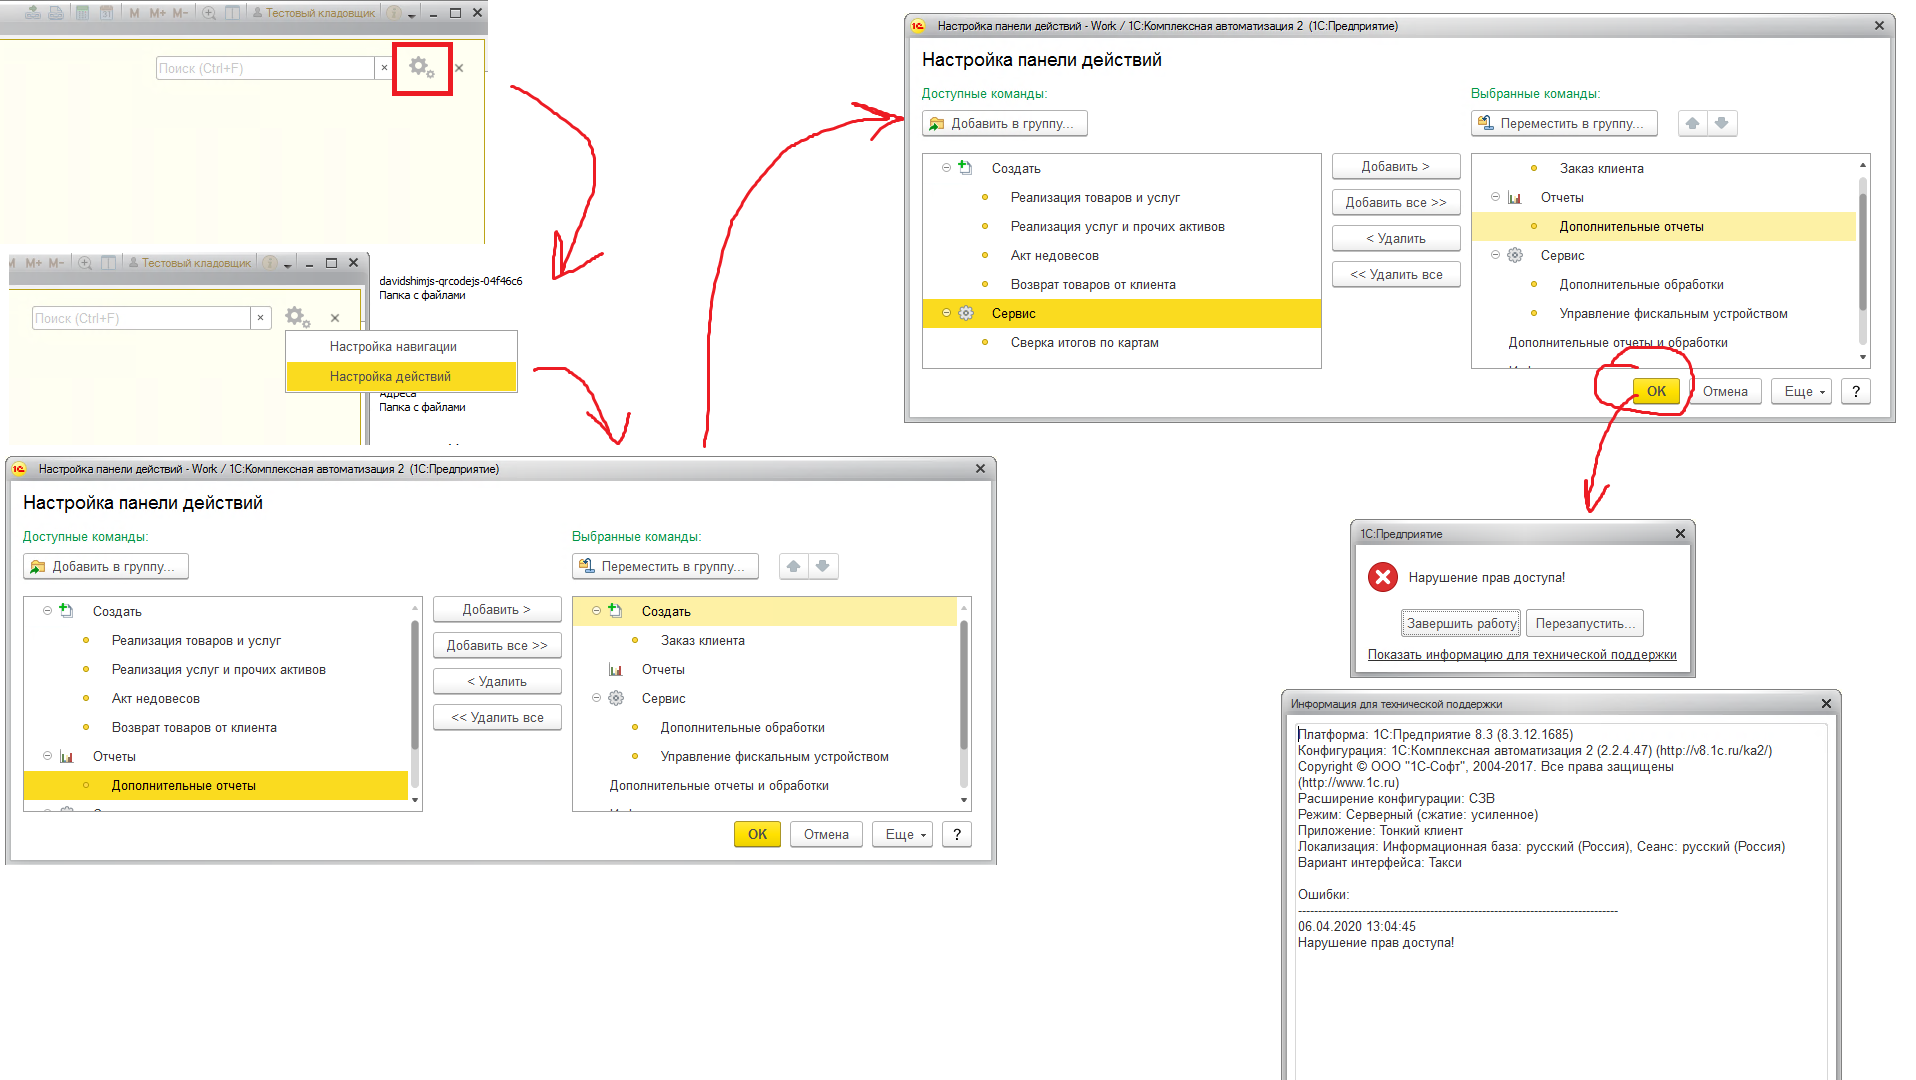Viewport: 1916px width, 1080px height.
Task: Open help ? button in the upper dialog
Action: click(x=1856, y=391)
